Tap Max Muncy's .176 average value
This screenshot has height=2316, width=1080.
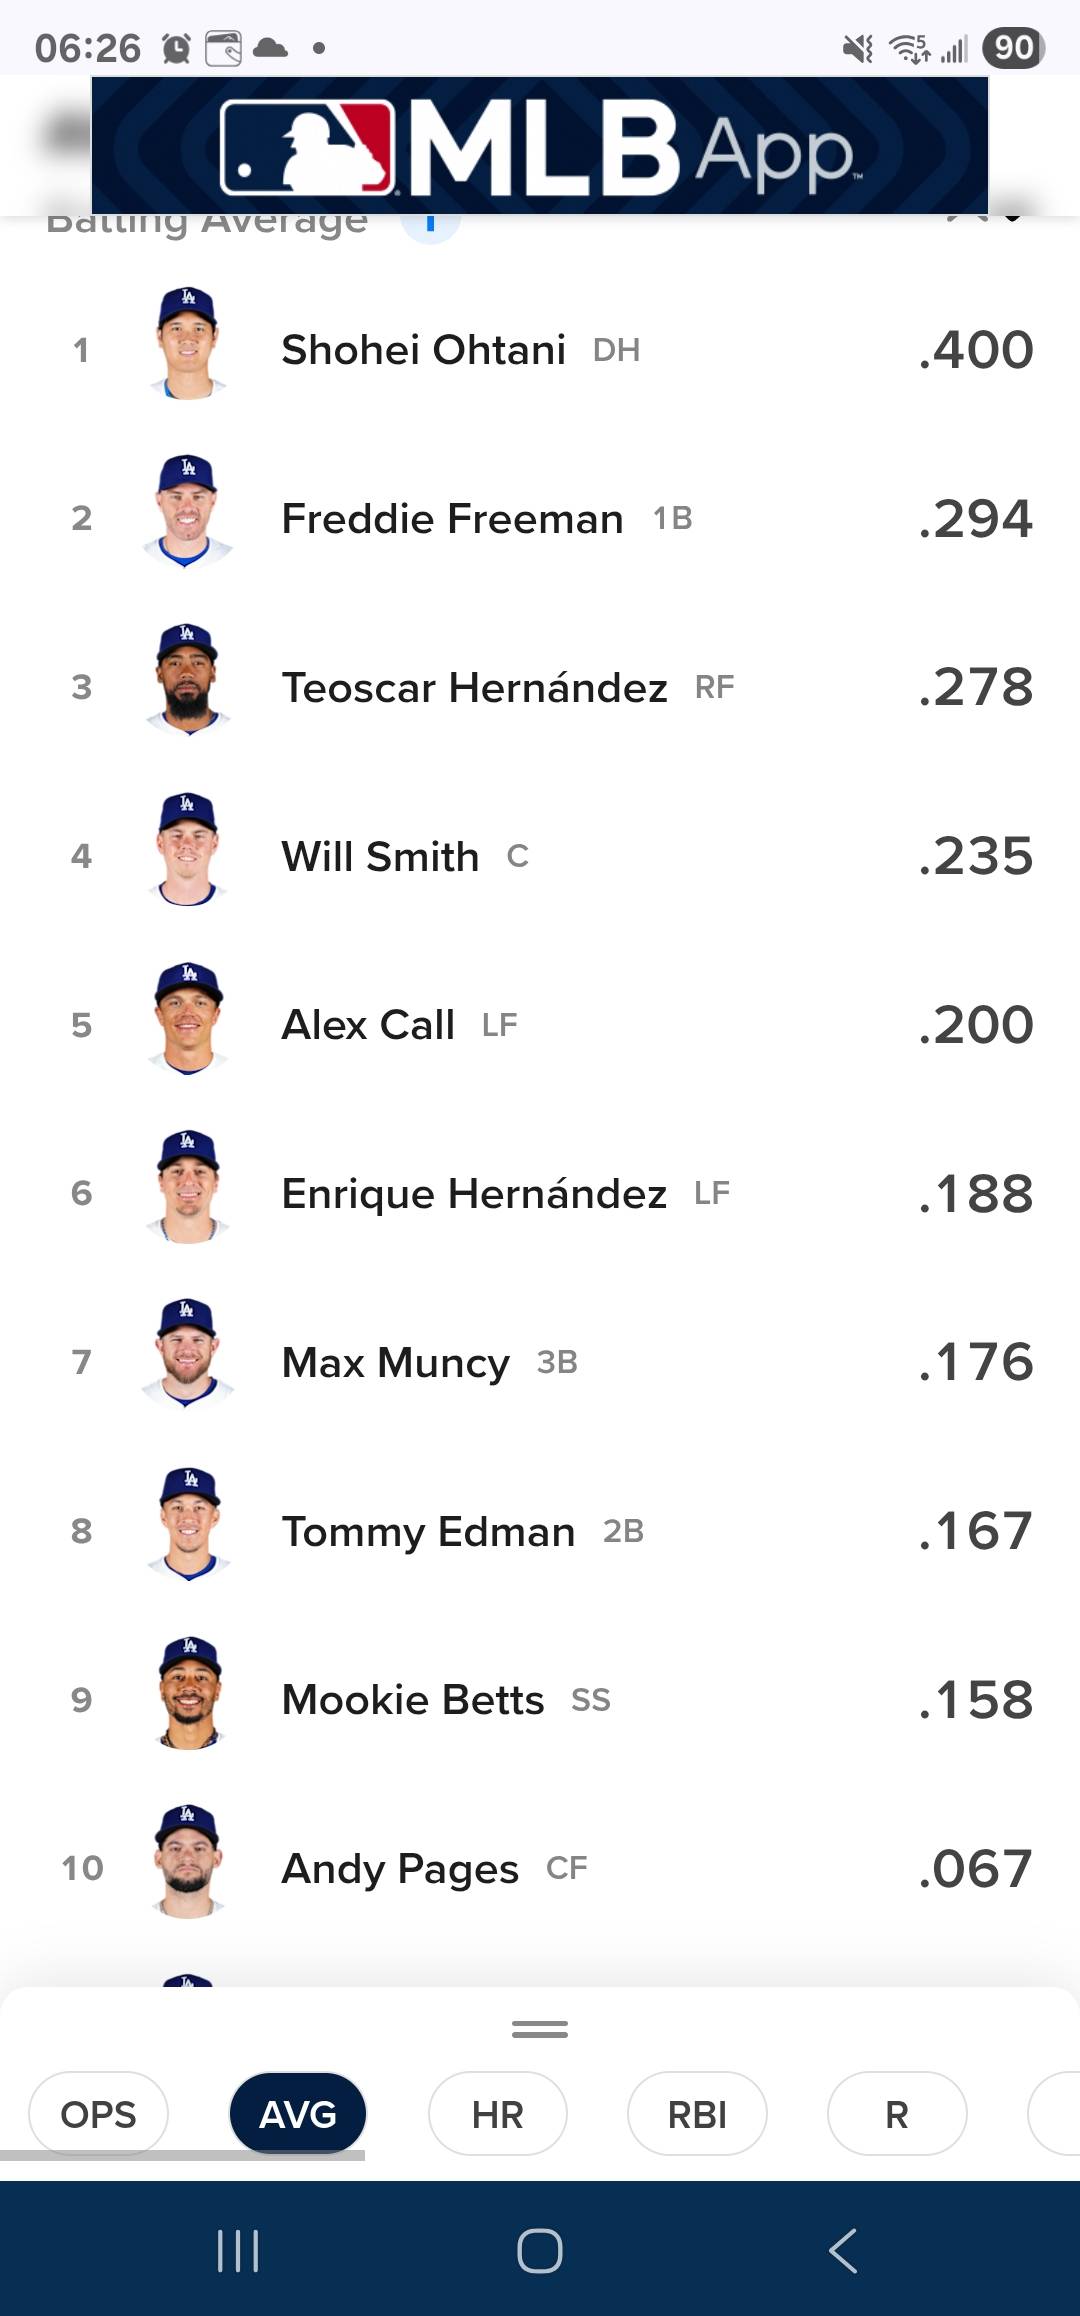click(x=976, y=1362)
